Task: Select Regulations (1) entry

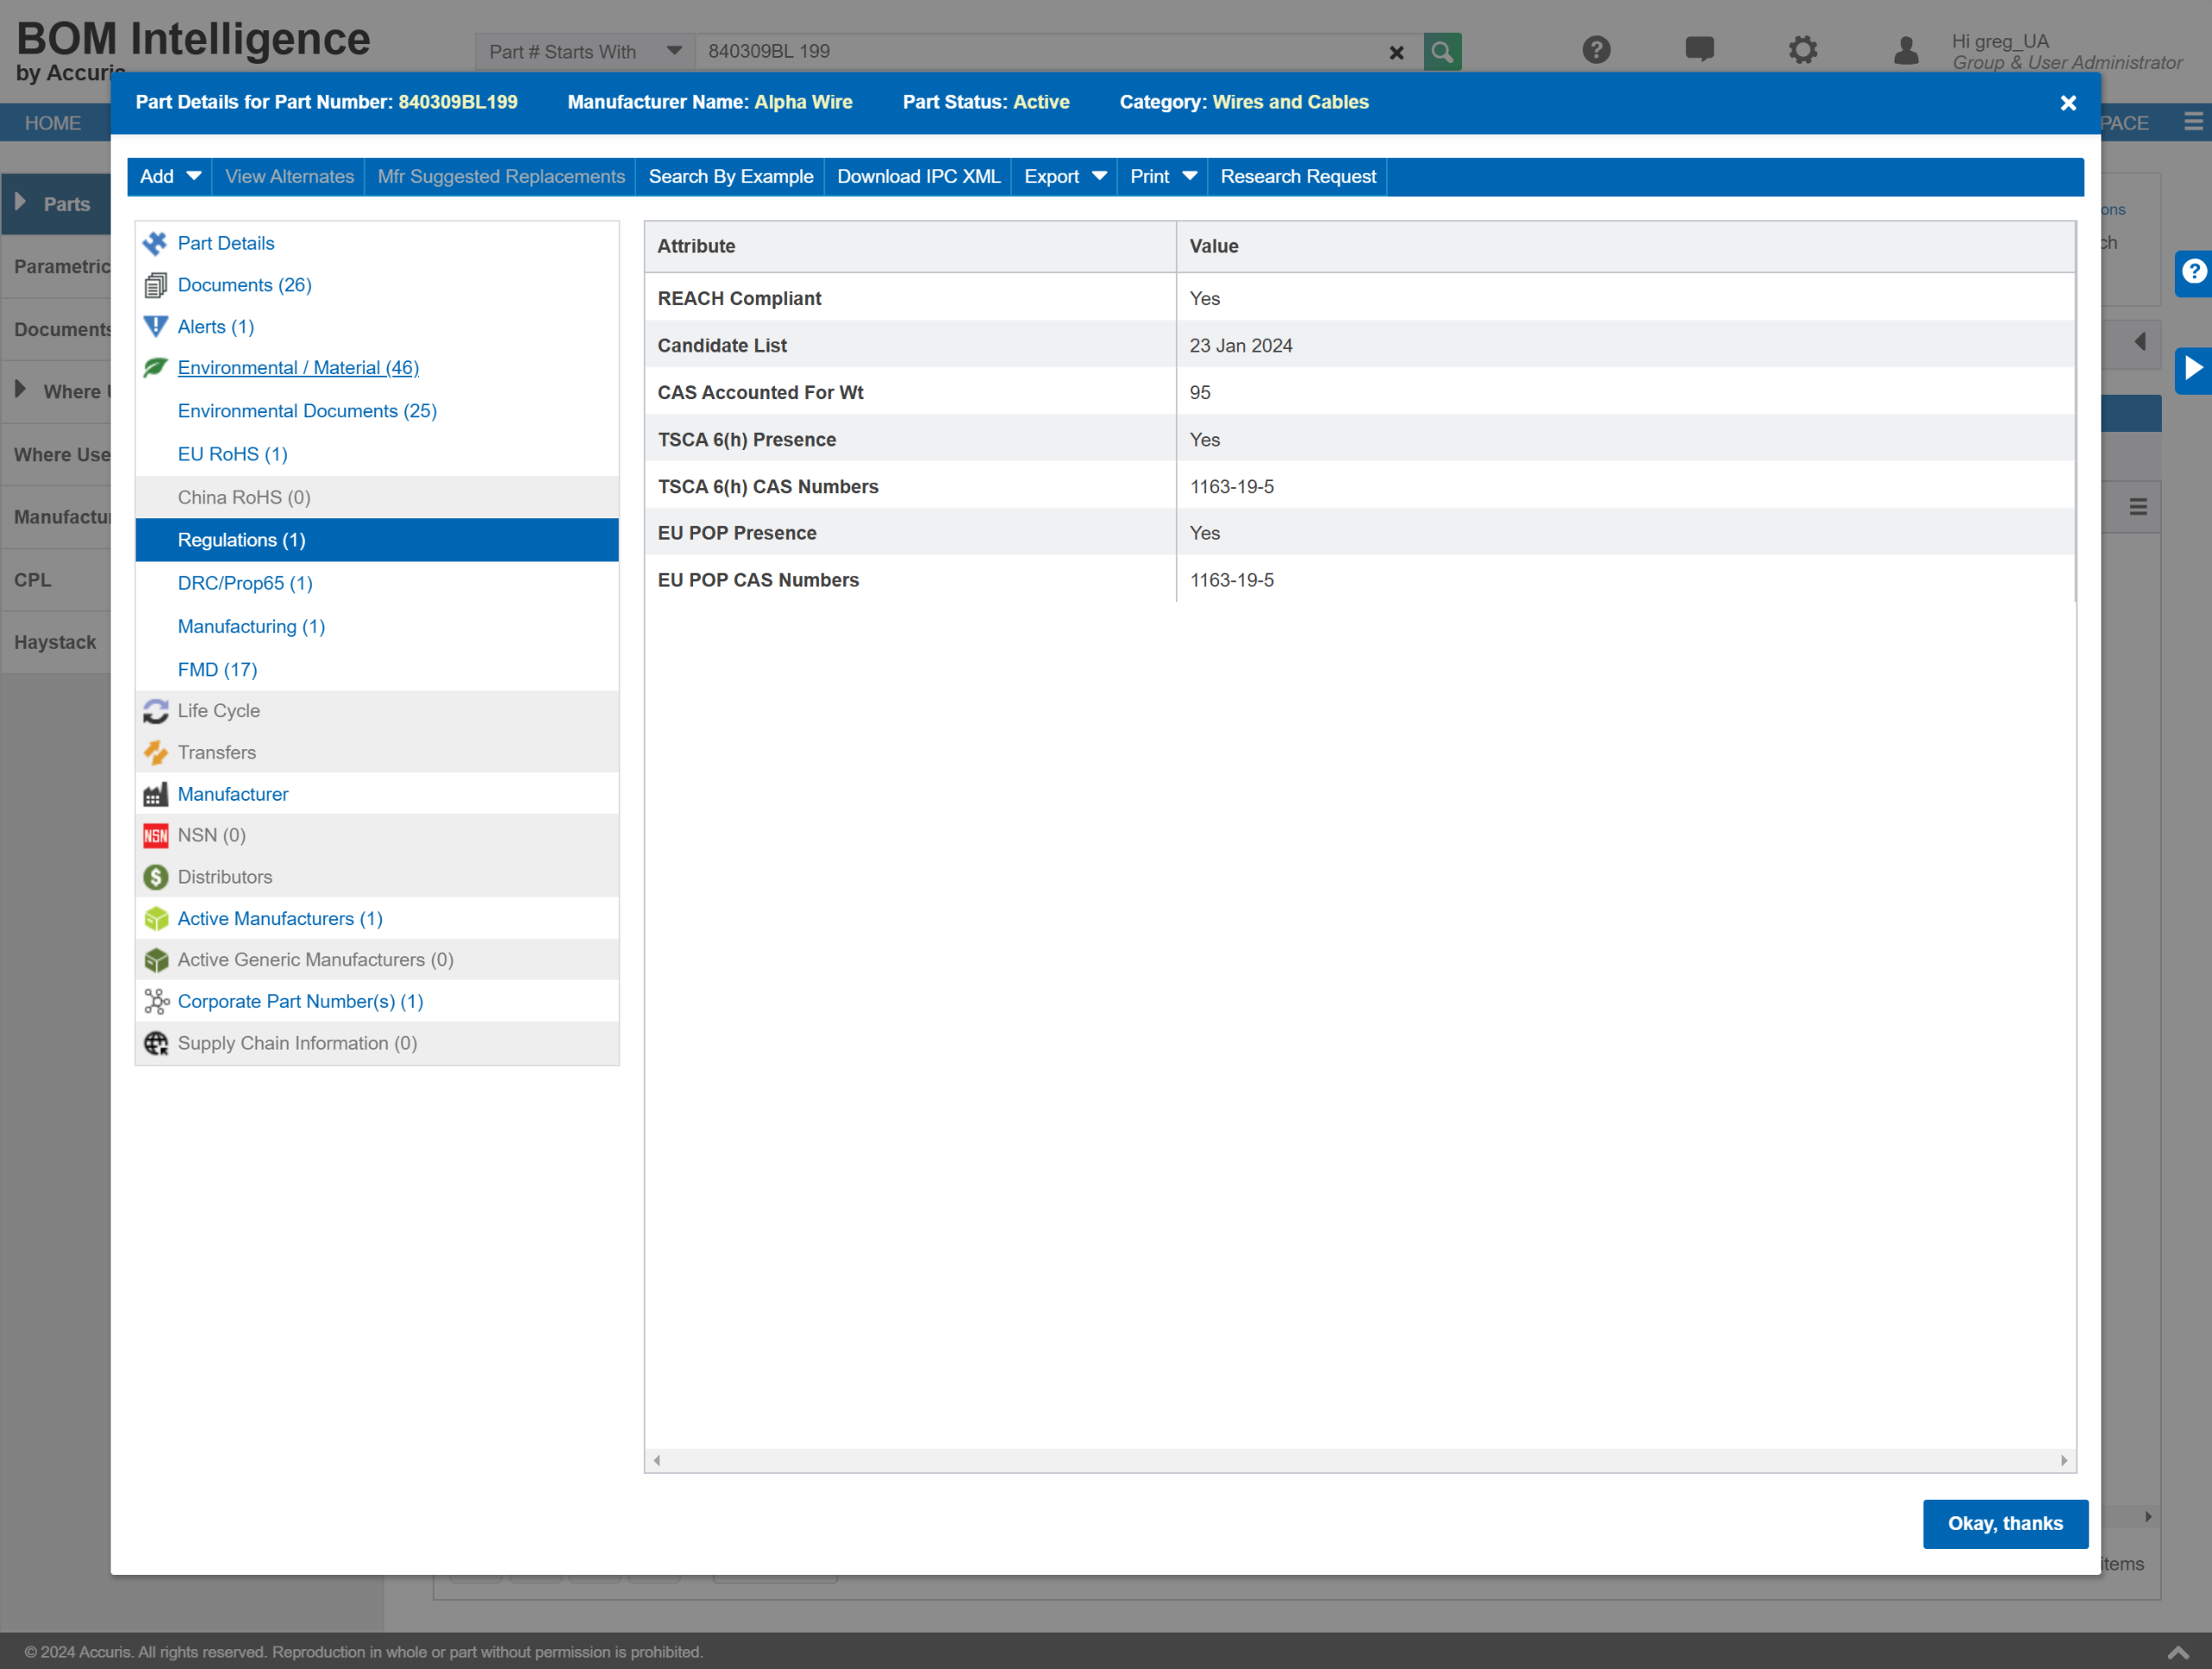Action: (x=377, y=540)
